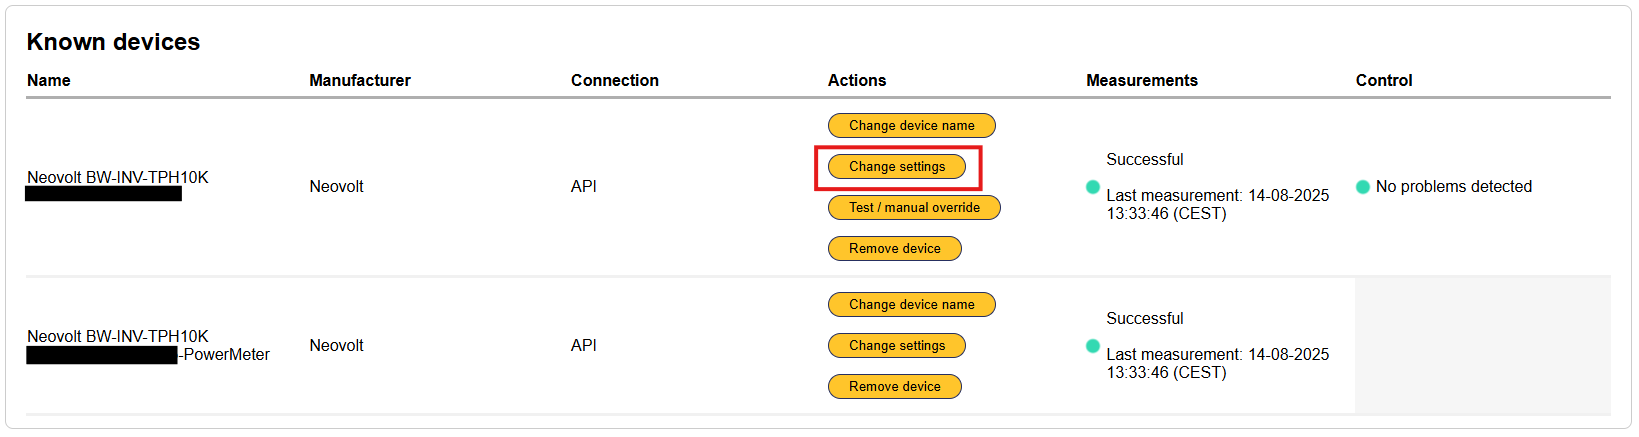This screenshot has height=437, width=1639.
Task: Open Change settings for the PowerMeter device
Action: pos(896,346)
